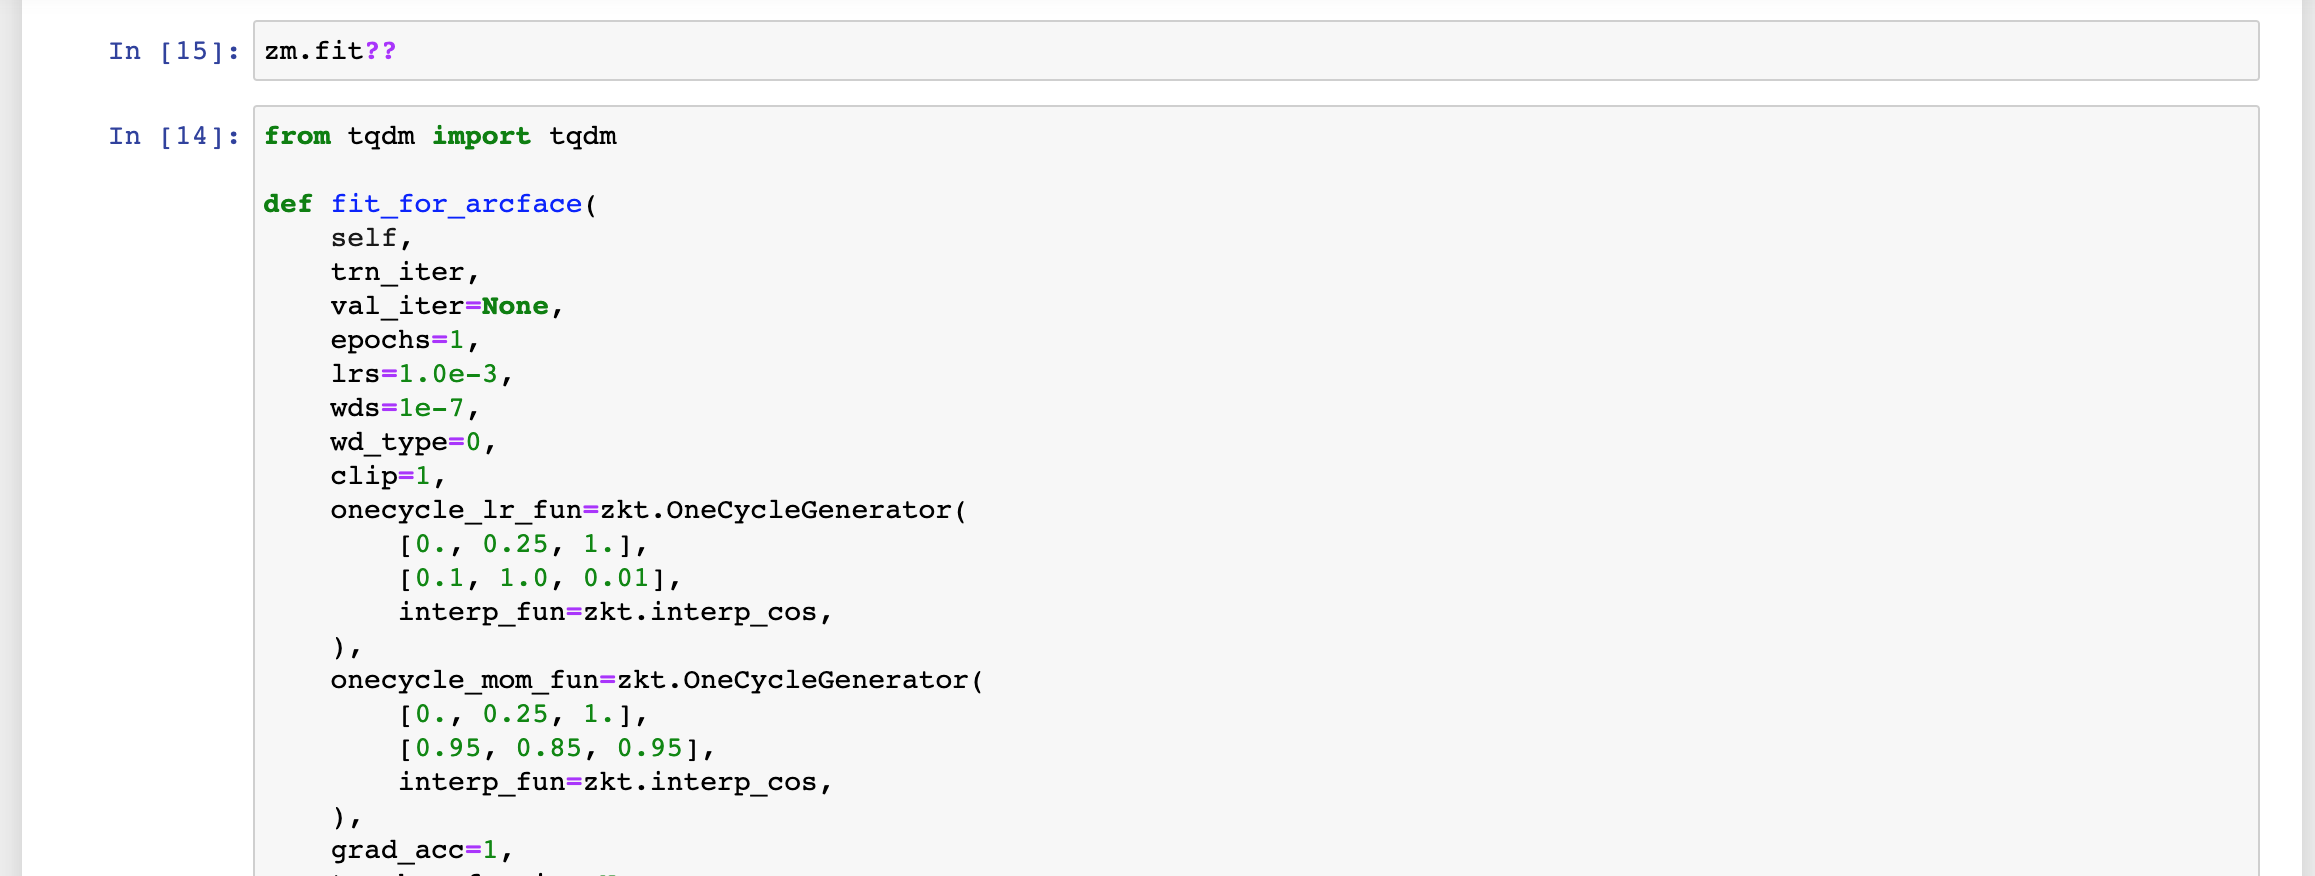2315x876 pixels.
Task: Click the trn_iter parameter
Action: 397,272
